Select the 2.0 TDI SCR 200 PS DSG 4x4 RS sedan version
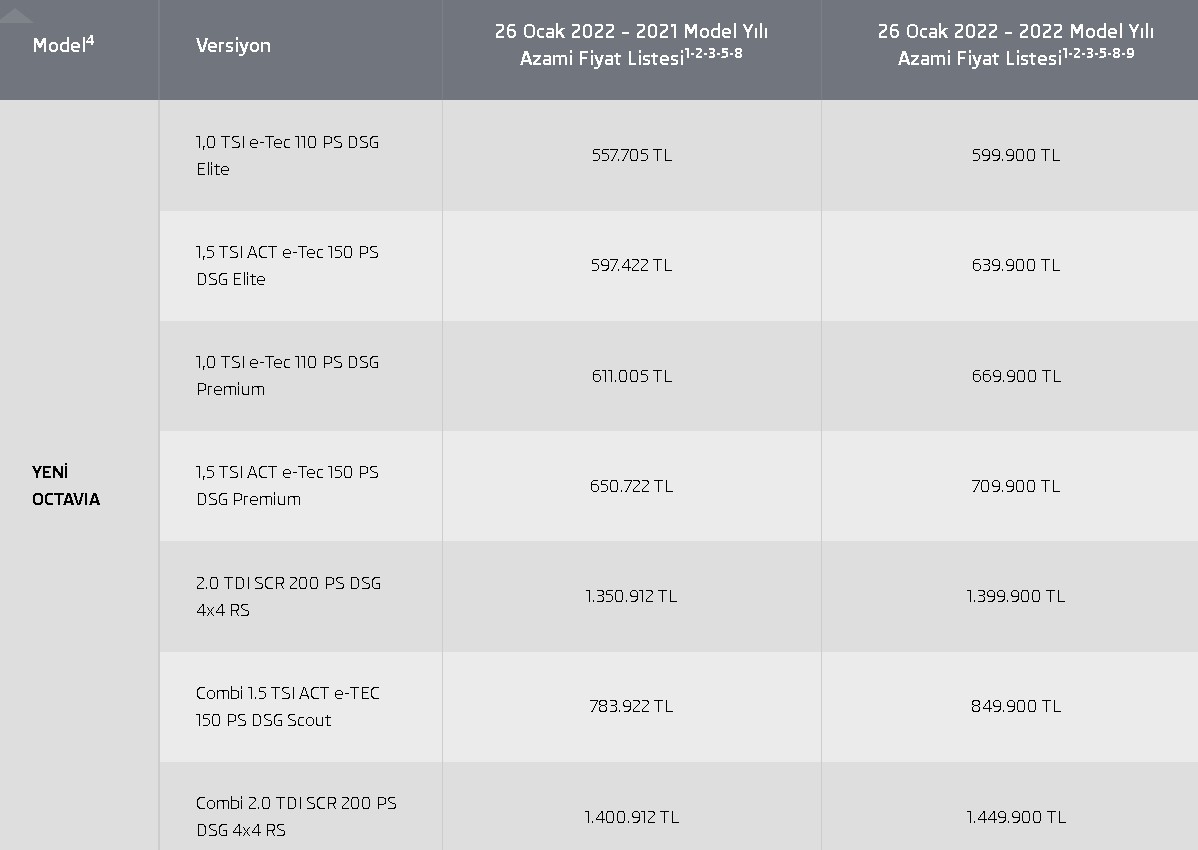The height and width of the screenshot is (850, 1198). pos(288,596)
